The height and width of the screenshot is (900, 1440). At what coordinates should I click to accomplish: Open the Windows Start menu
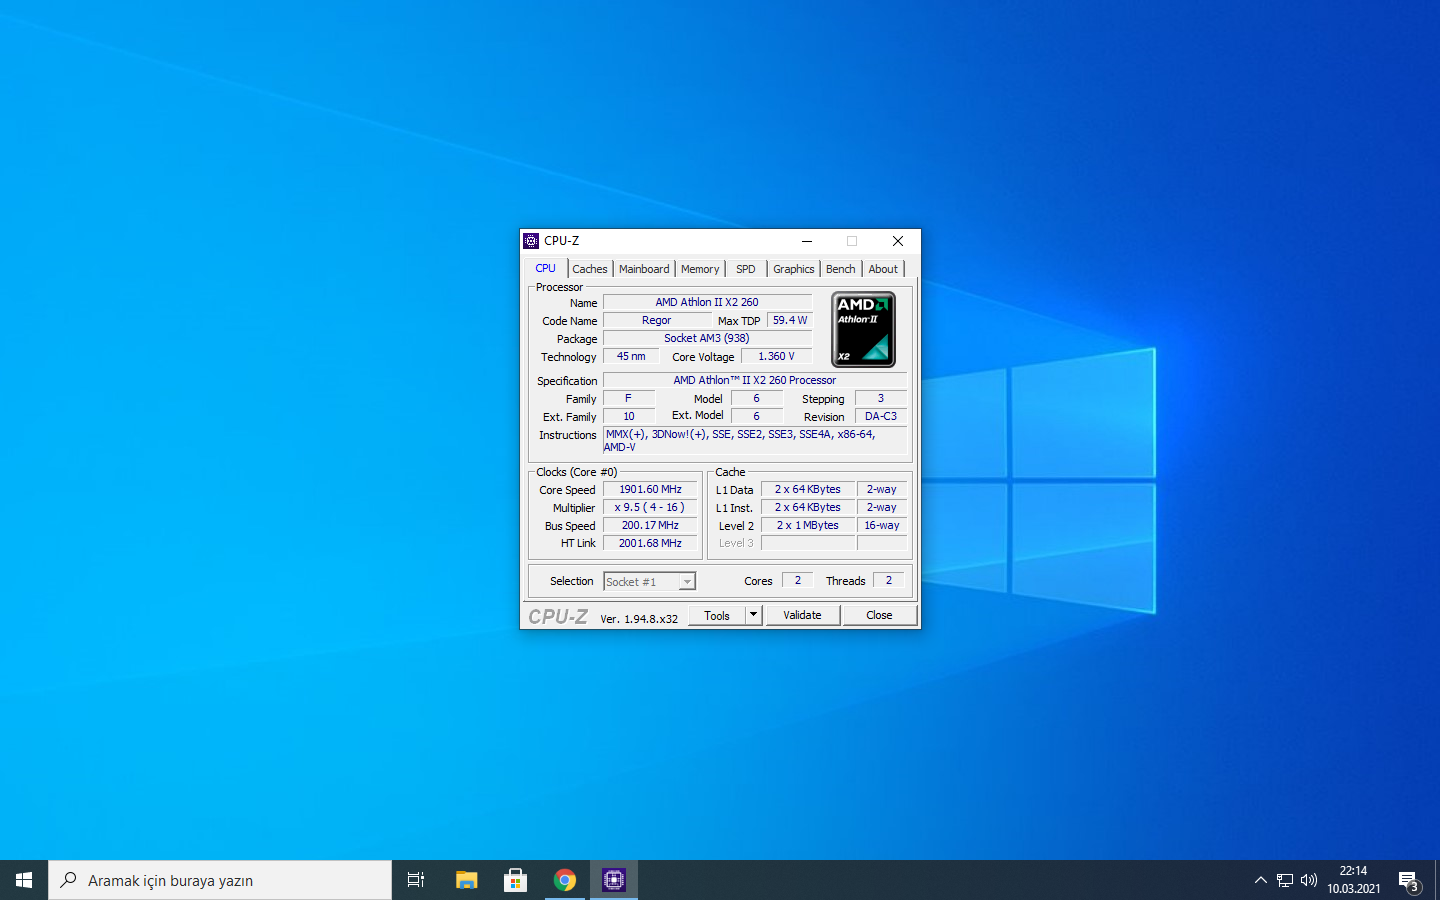pos(24,880)
